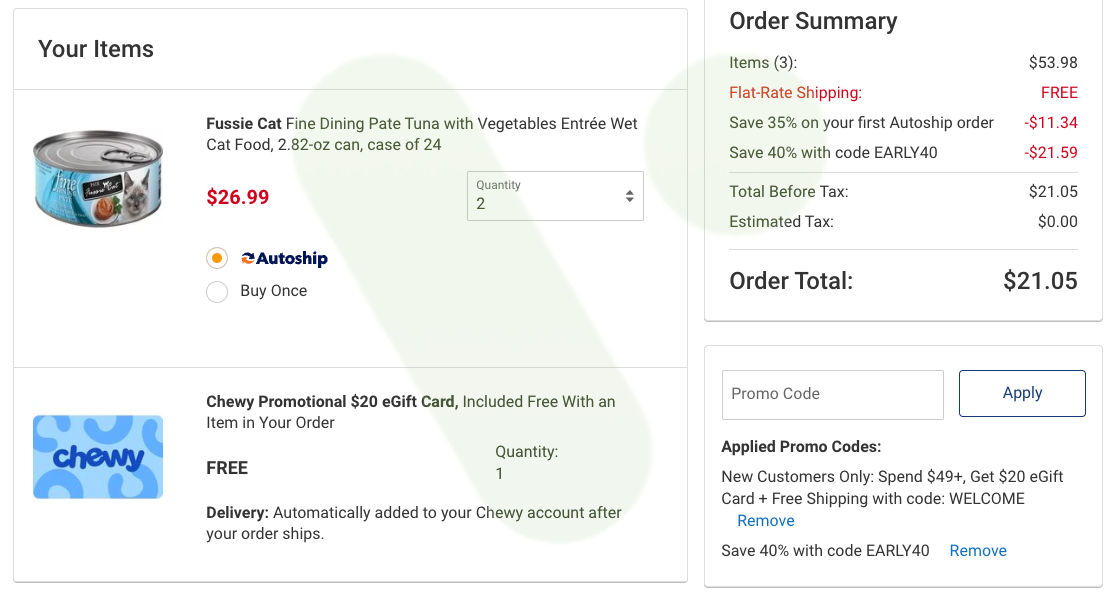Open the Quantity dropdown

[x=555, y=196]
